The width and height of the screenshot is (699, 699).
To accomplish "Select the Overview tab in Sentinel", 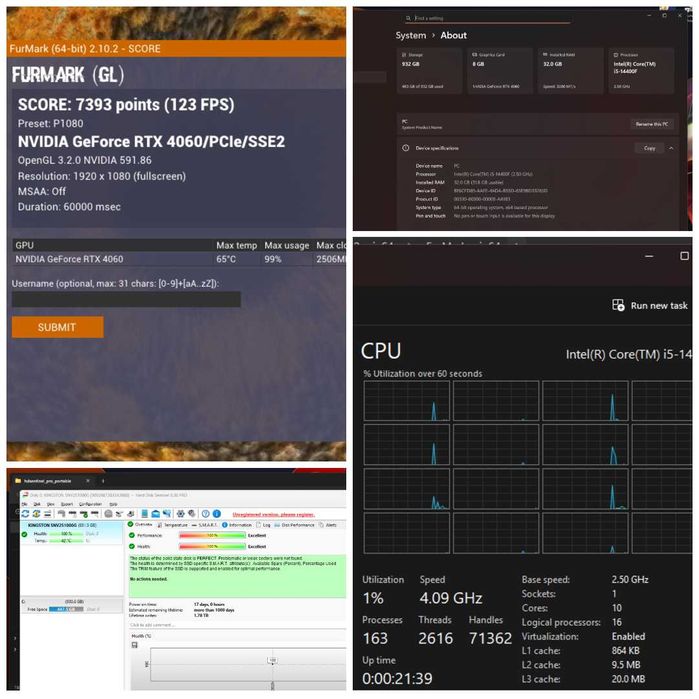I will pos(140,524).
